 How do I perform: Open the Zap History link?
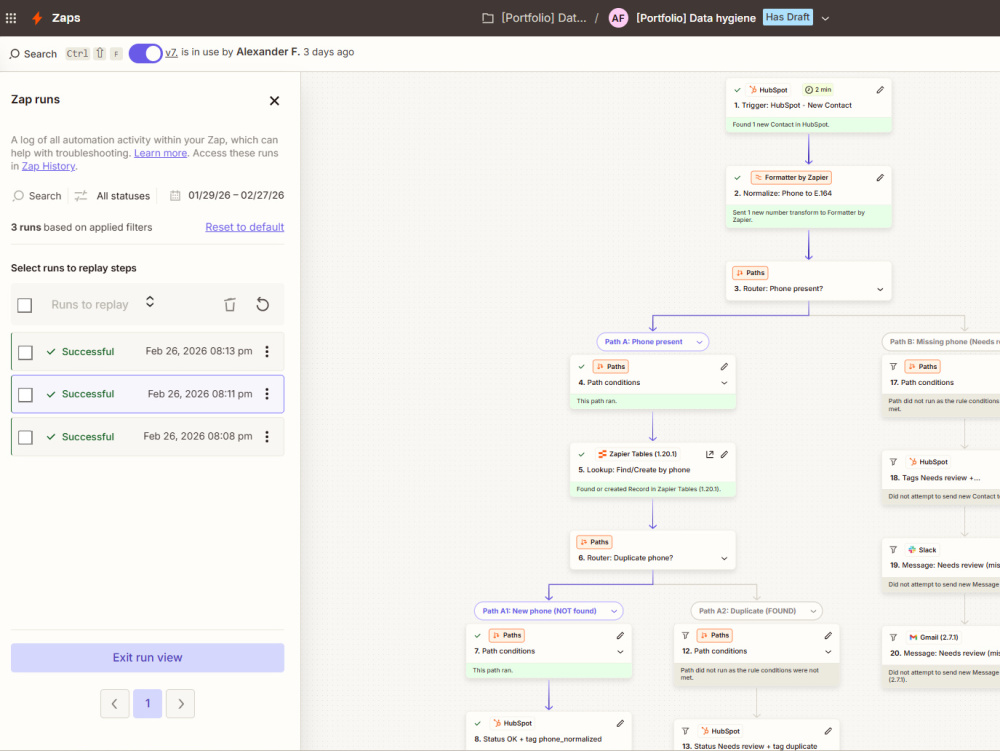48,166
